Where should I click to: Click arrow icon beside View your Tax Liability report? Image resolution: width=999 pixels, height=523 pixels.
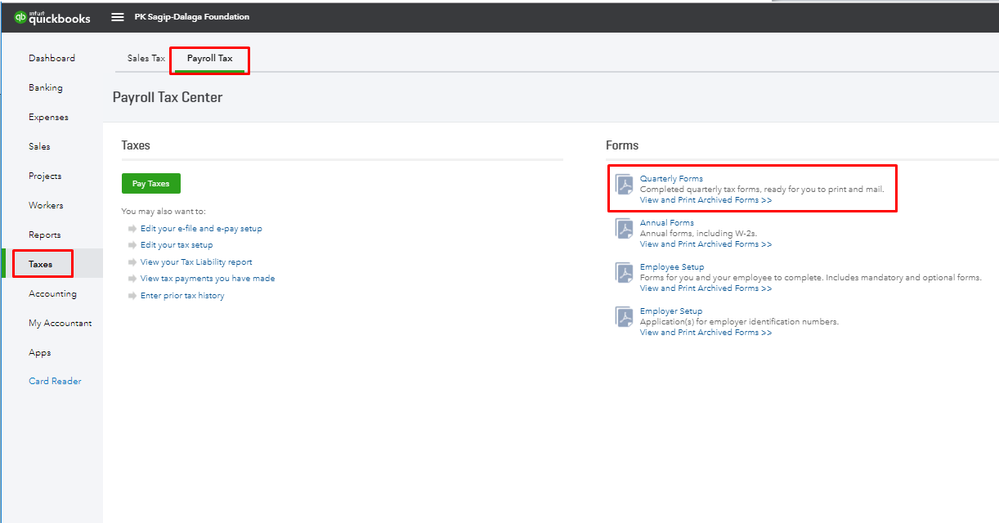132,262
